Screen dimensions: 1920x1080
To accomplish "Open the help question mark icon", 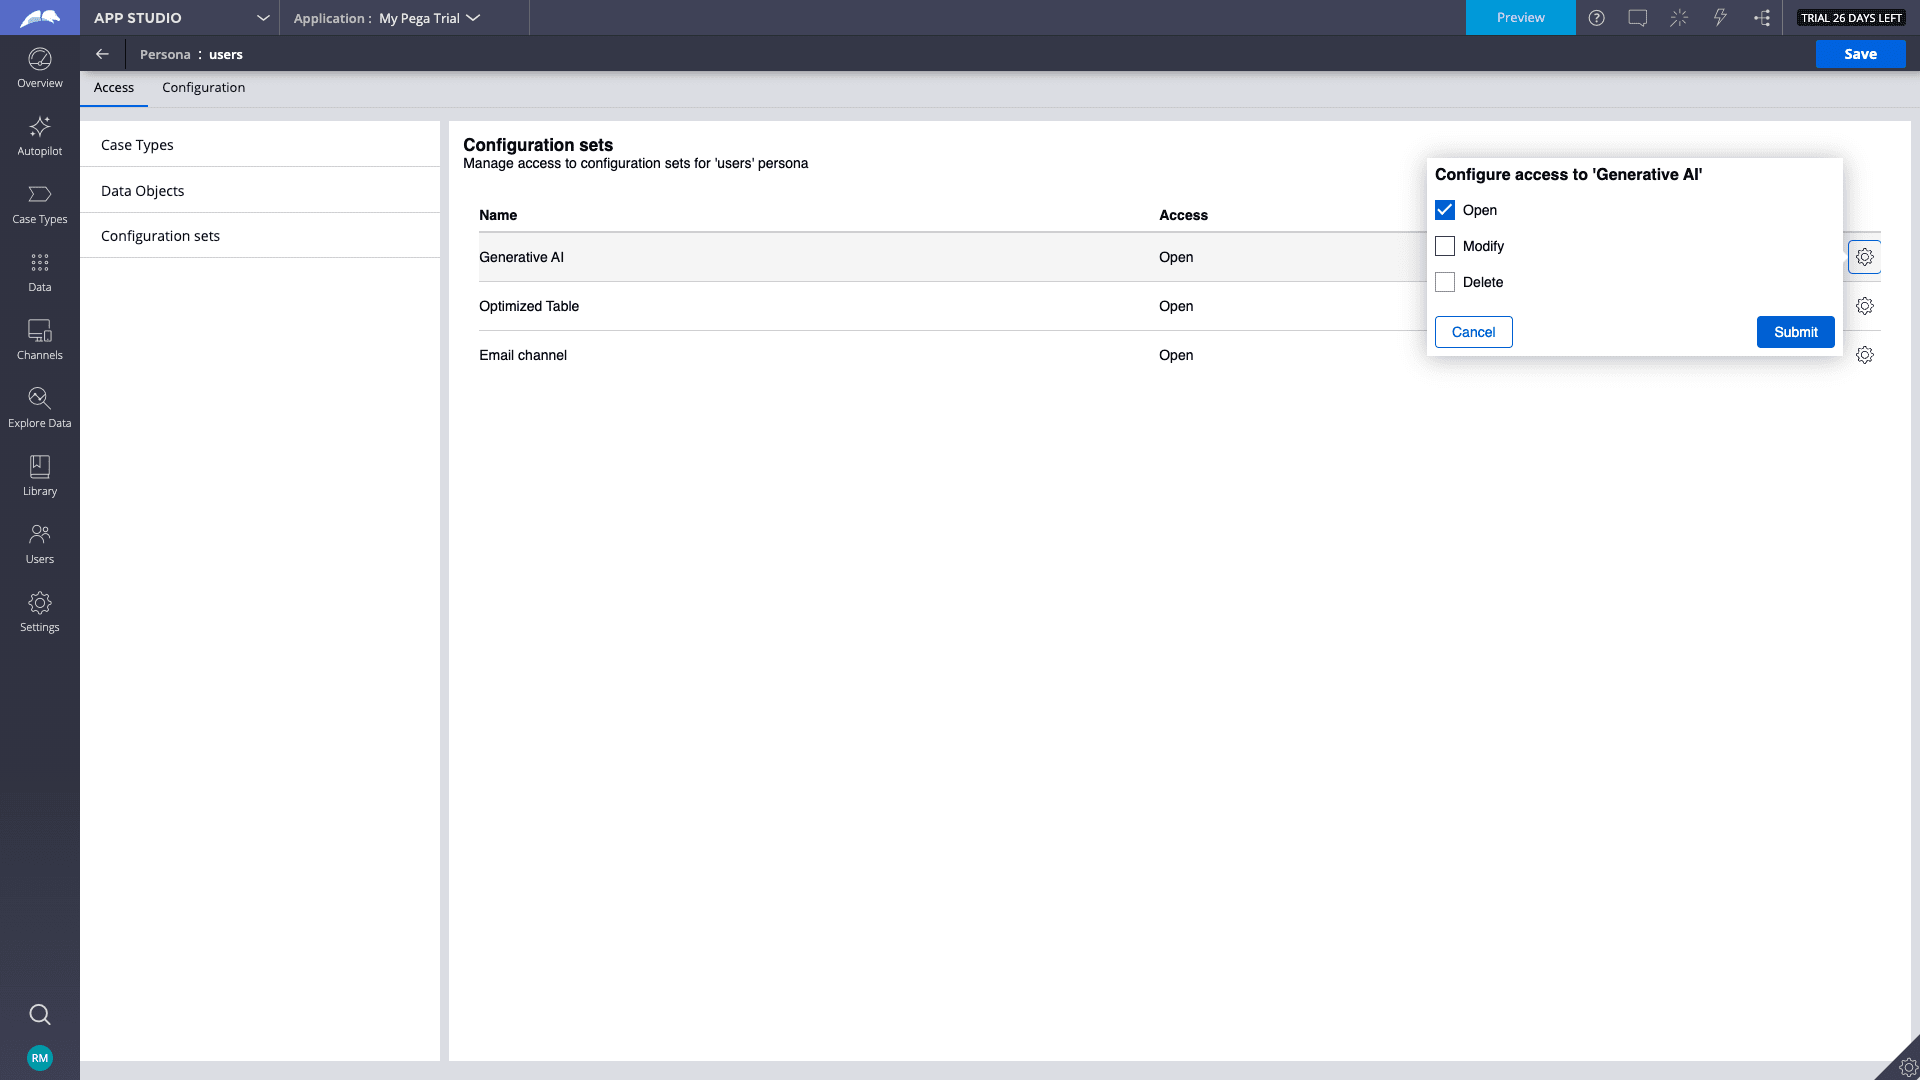I will (1597, 18).
